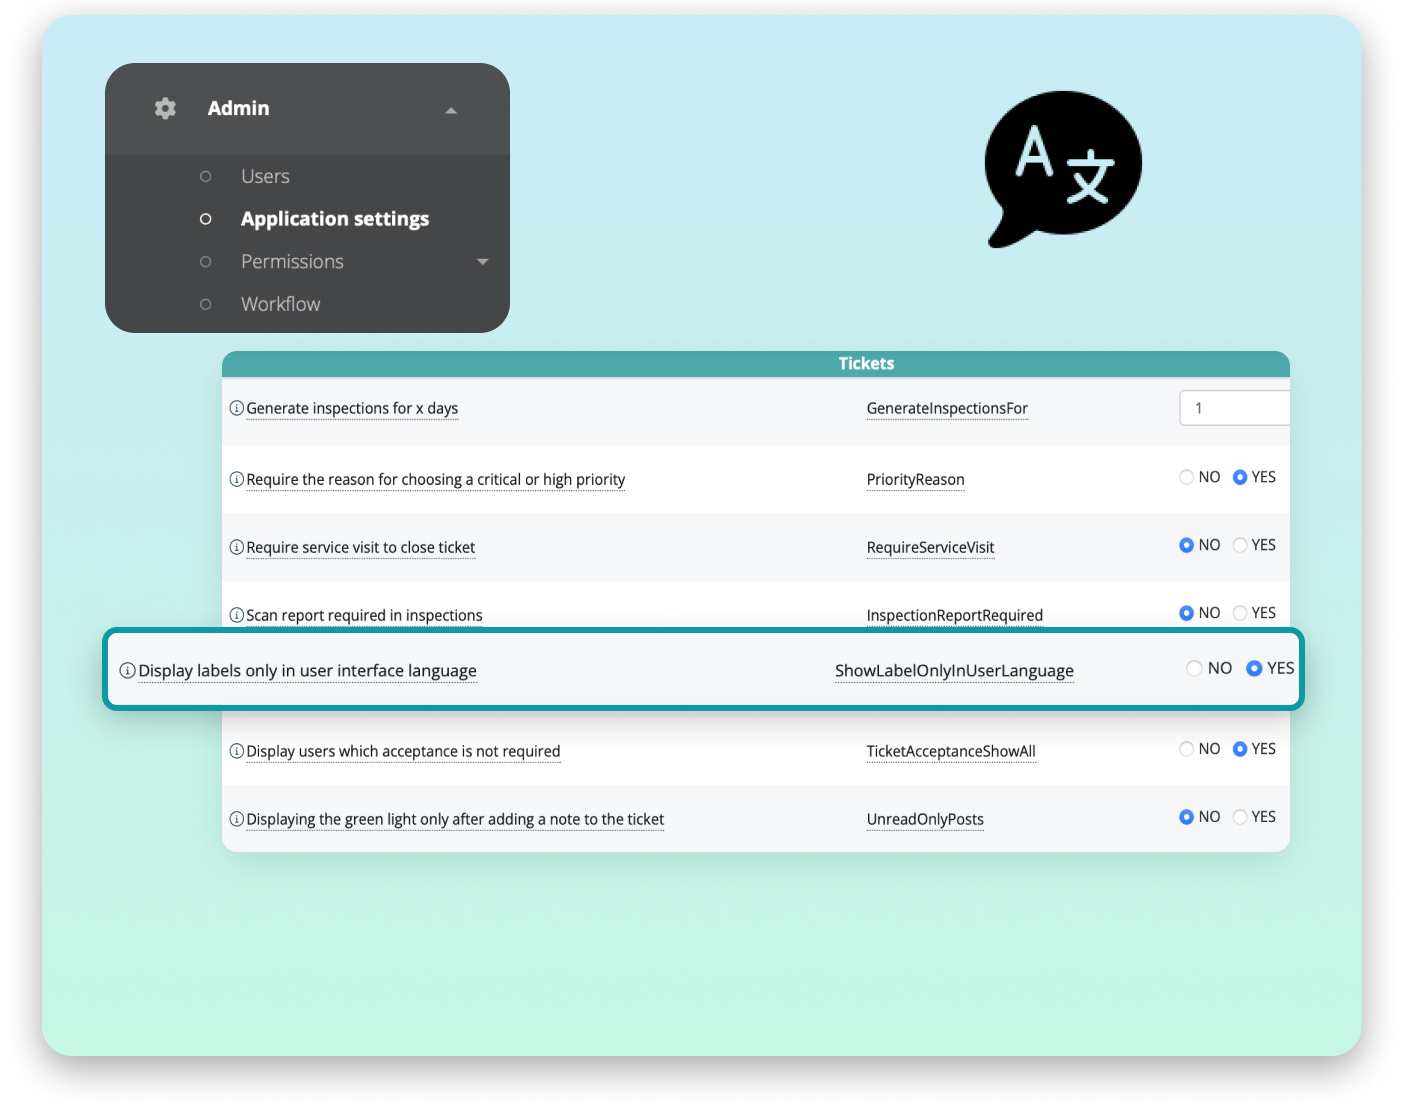The width and height of the screenshot is (1404, 1110).
Task: Focus the GenerateInspectionsFor value field
Action: [x=1235, y=408]
